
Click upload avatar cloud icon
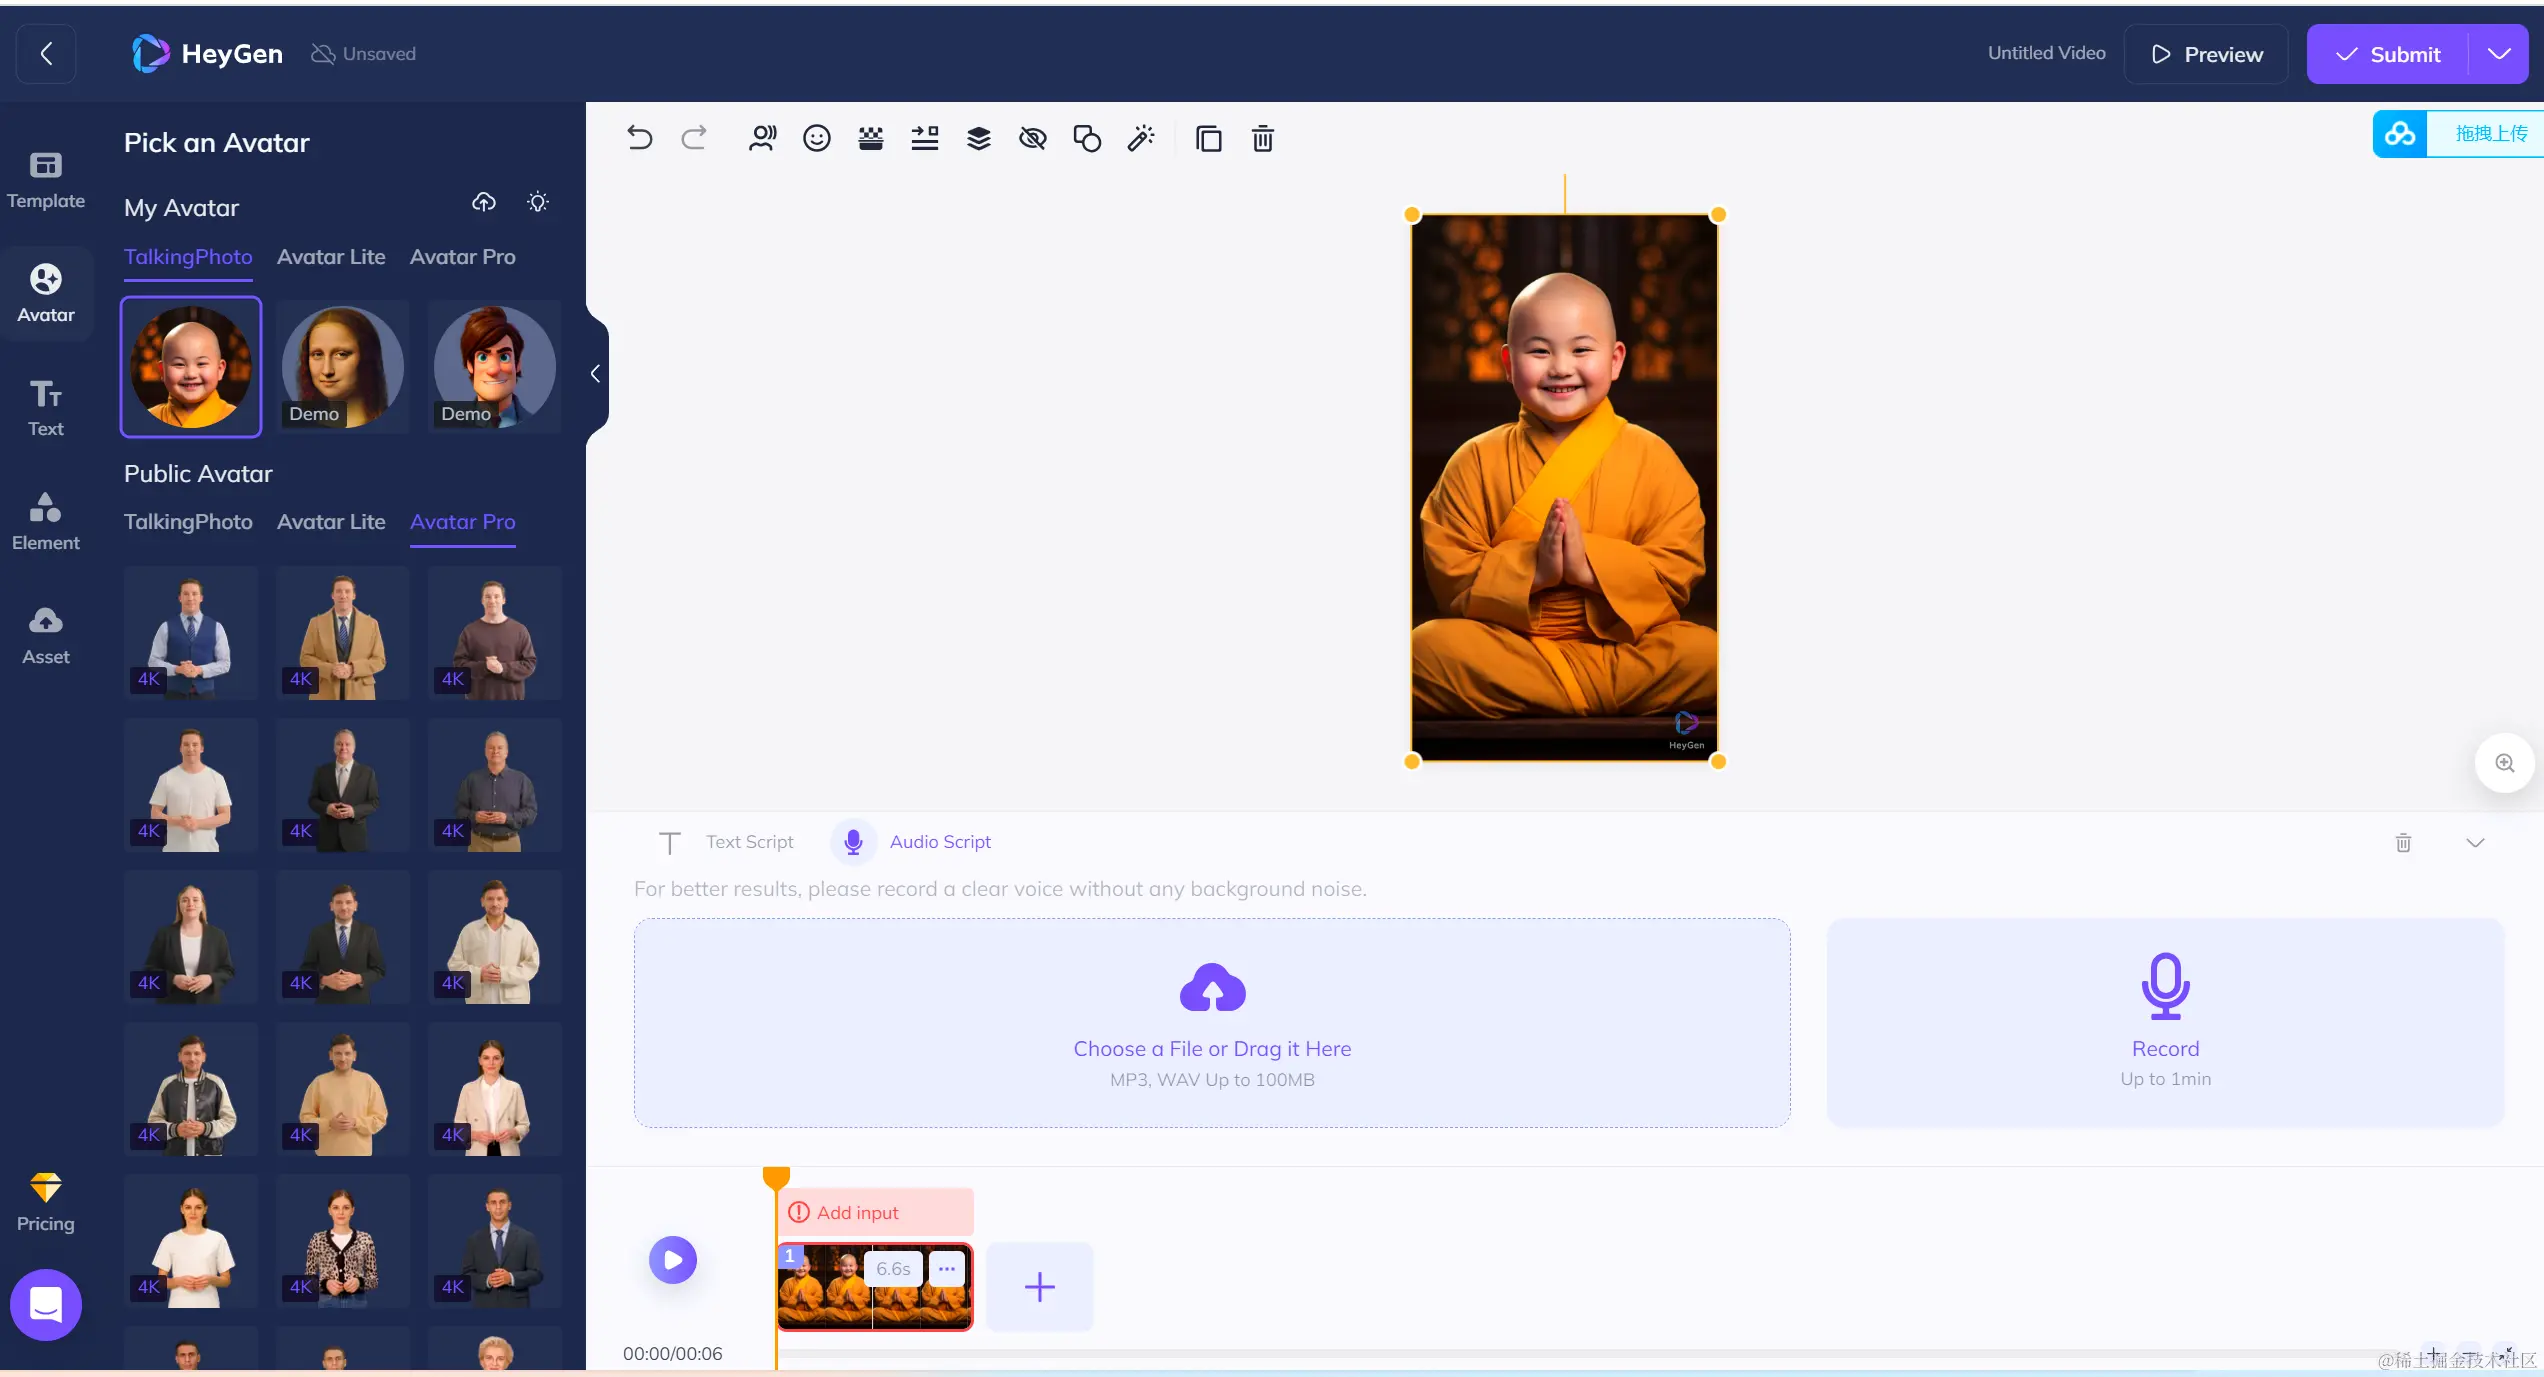pos(484,203)
